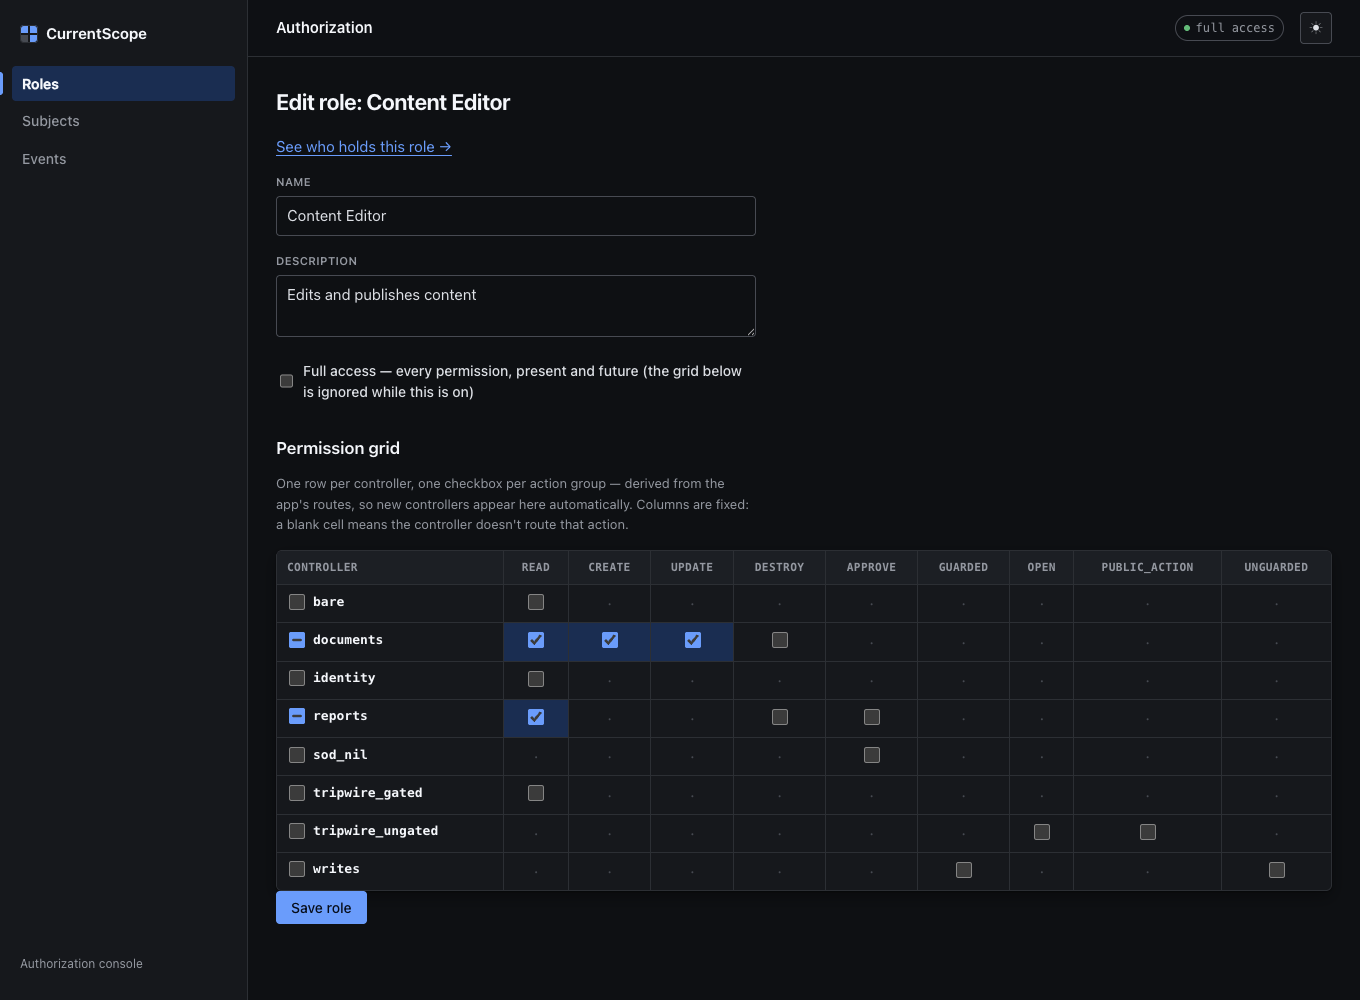Click the 'reports' controller name

click(x=340, y=716)
